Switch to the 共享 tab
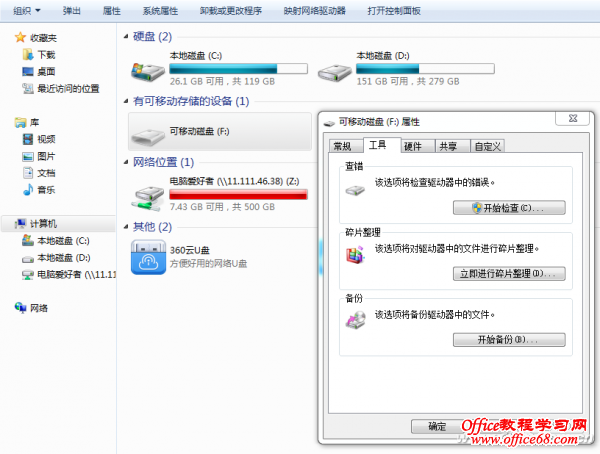The image size is (600, 454). [452, 146]
